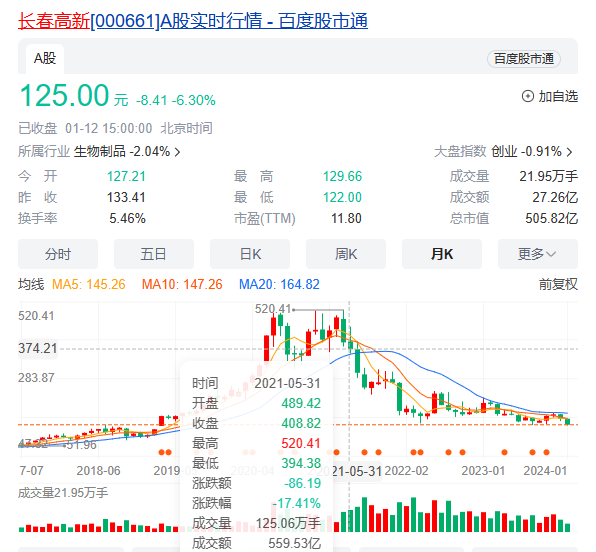Click the 换手率 value 5.46%
This screenshot has height=552, width=596.
click(127, 219)
